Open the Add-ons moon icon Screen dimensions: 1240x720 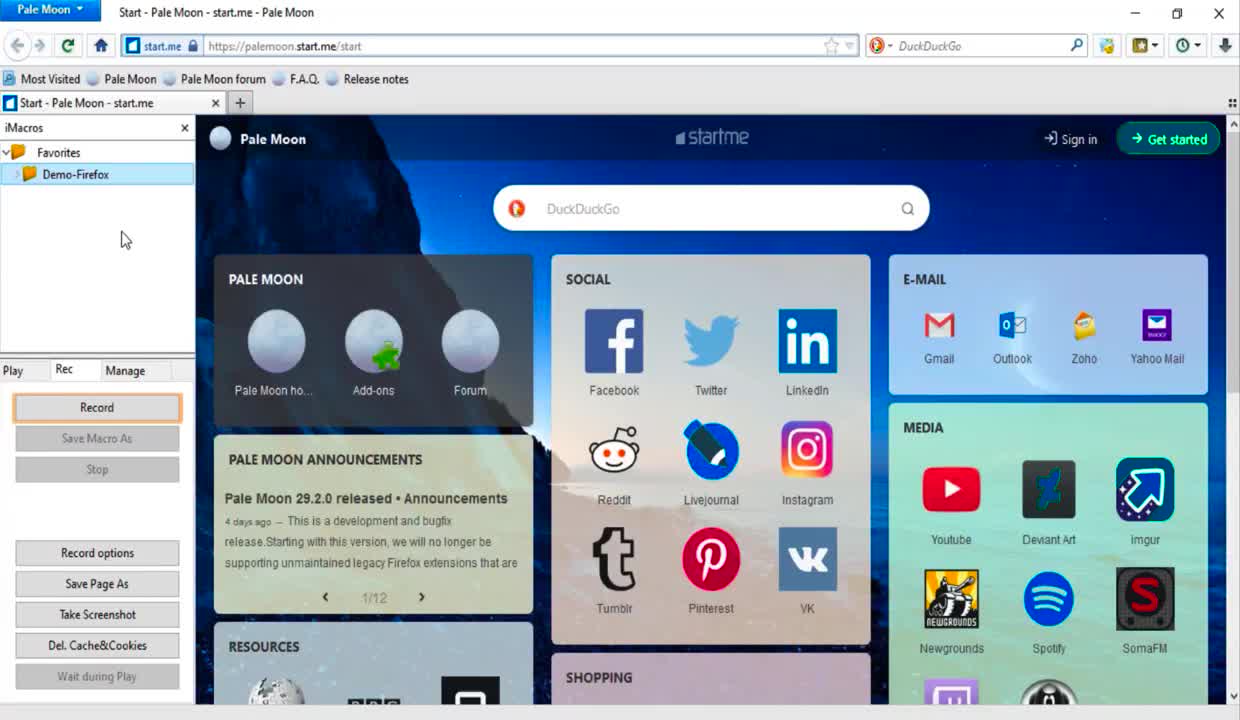click(x=373, y=341)
